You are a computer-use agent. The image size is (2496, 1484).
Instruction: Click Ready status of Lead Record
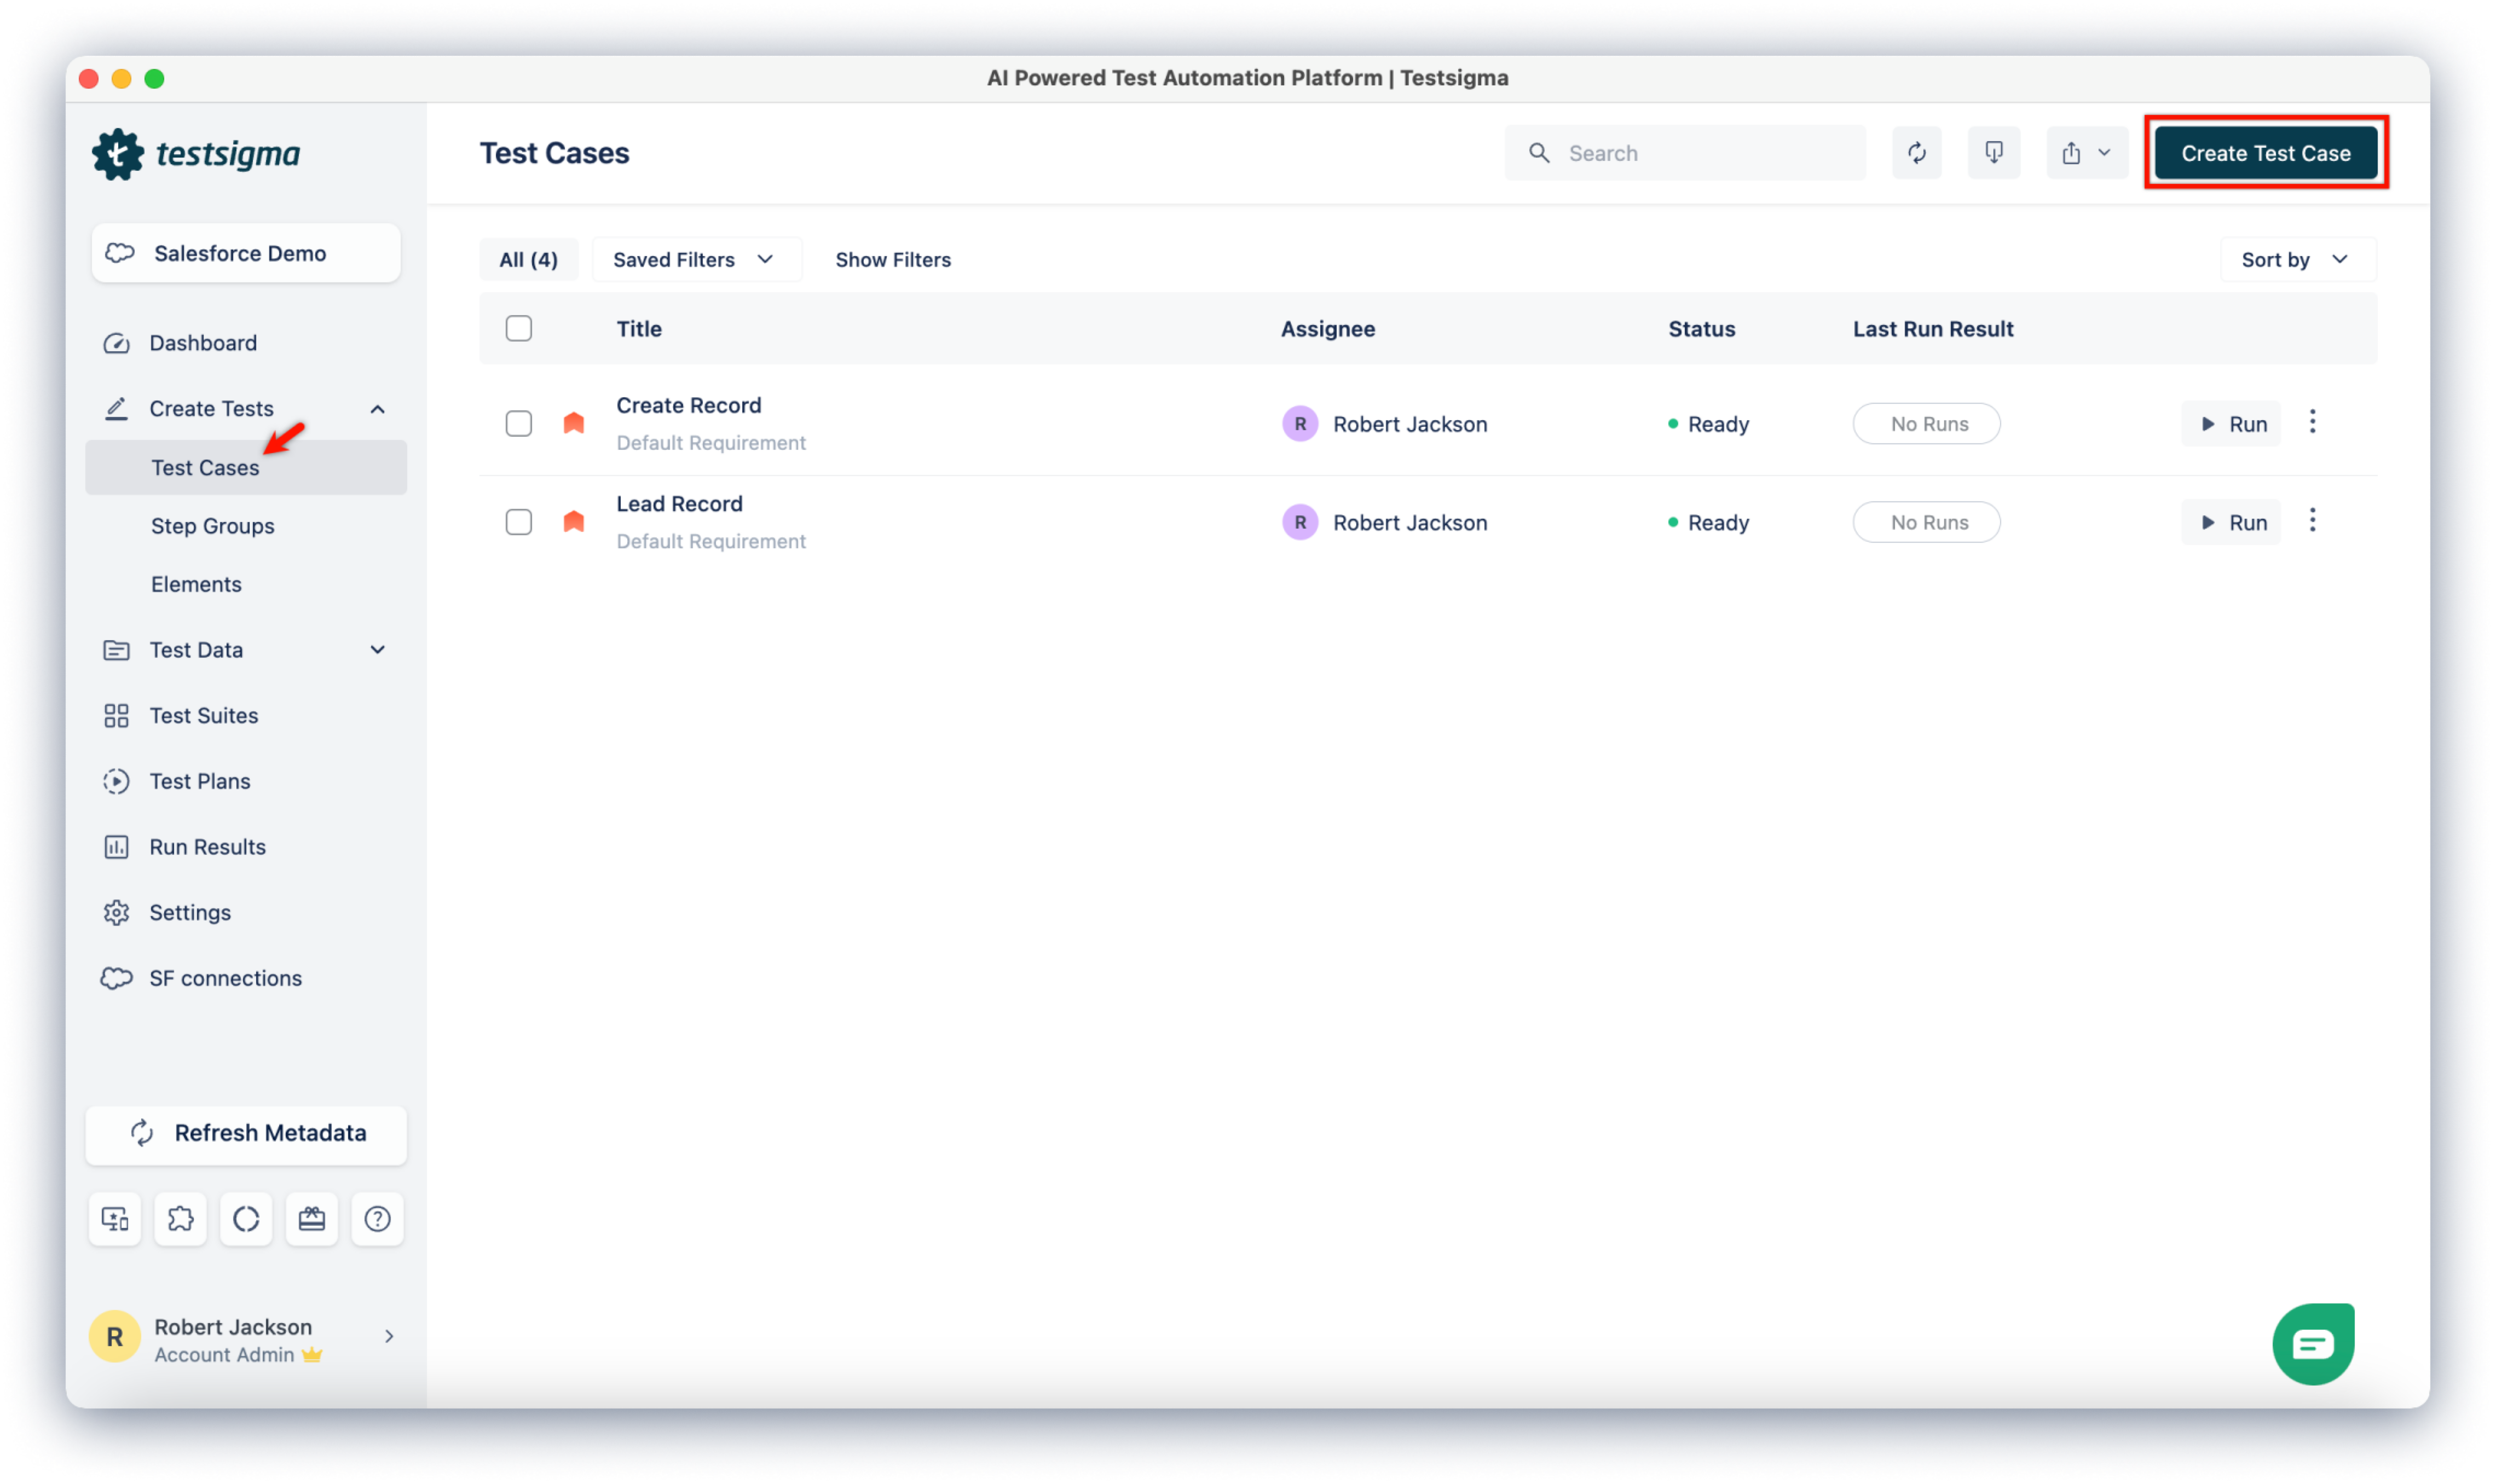tap(1709, 522)
